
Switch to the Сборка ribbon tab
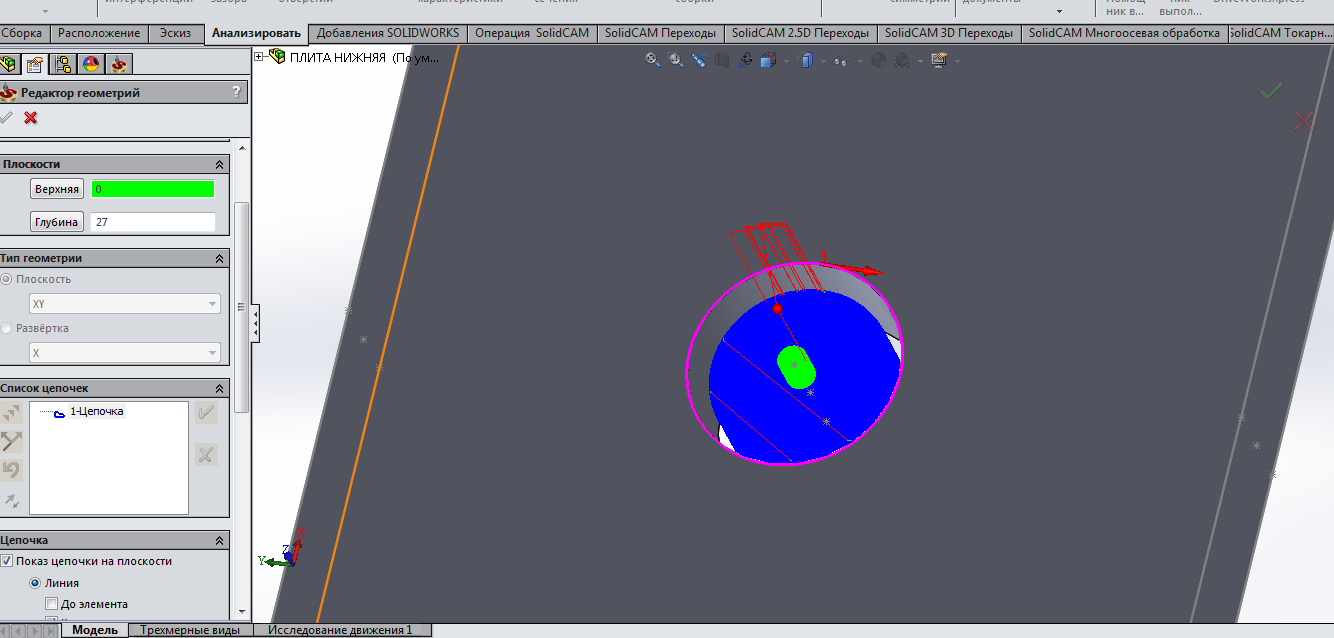point(22,33)
